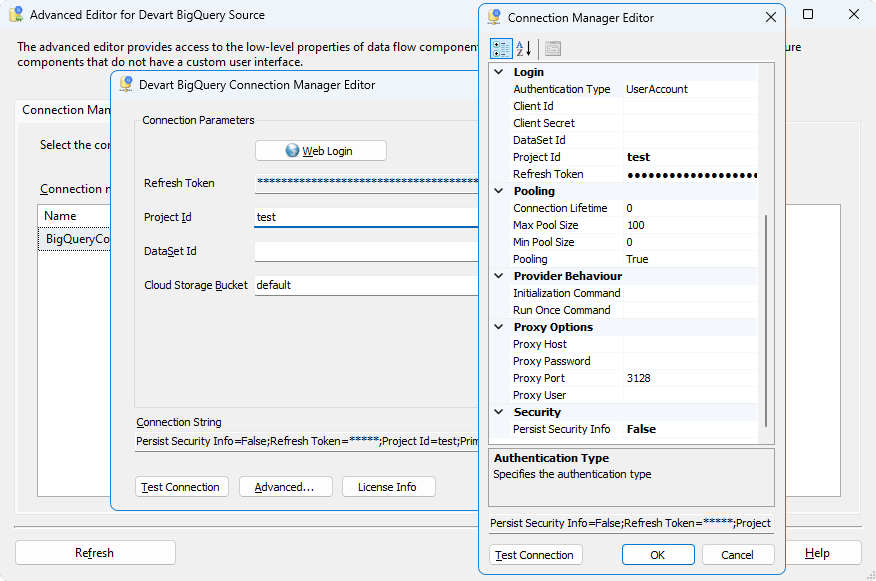
Task: Click the Devart BigQuery editor title icon
Action: 126,85
